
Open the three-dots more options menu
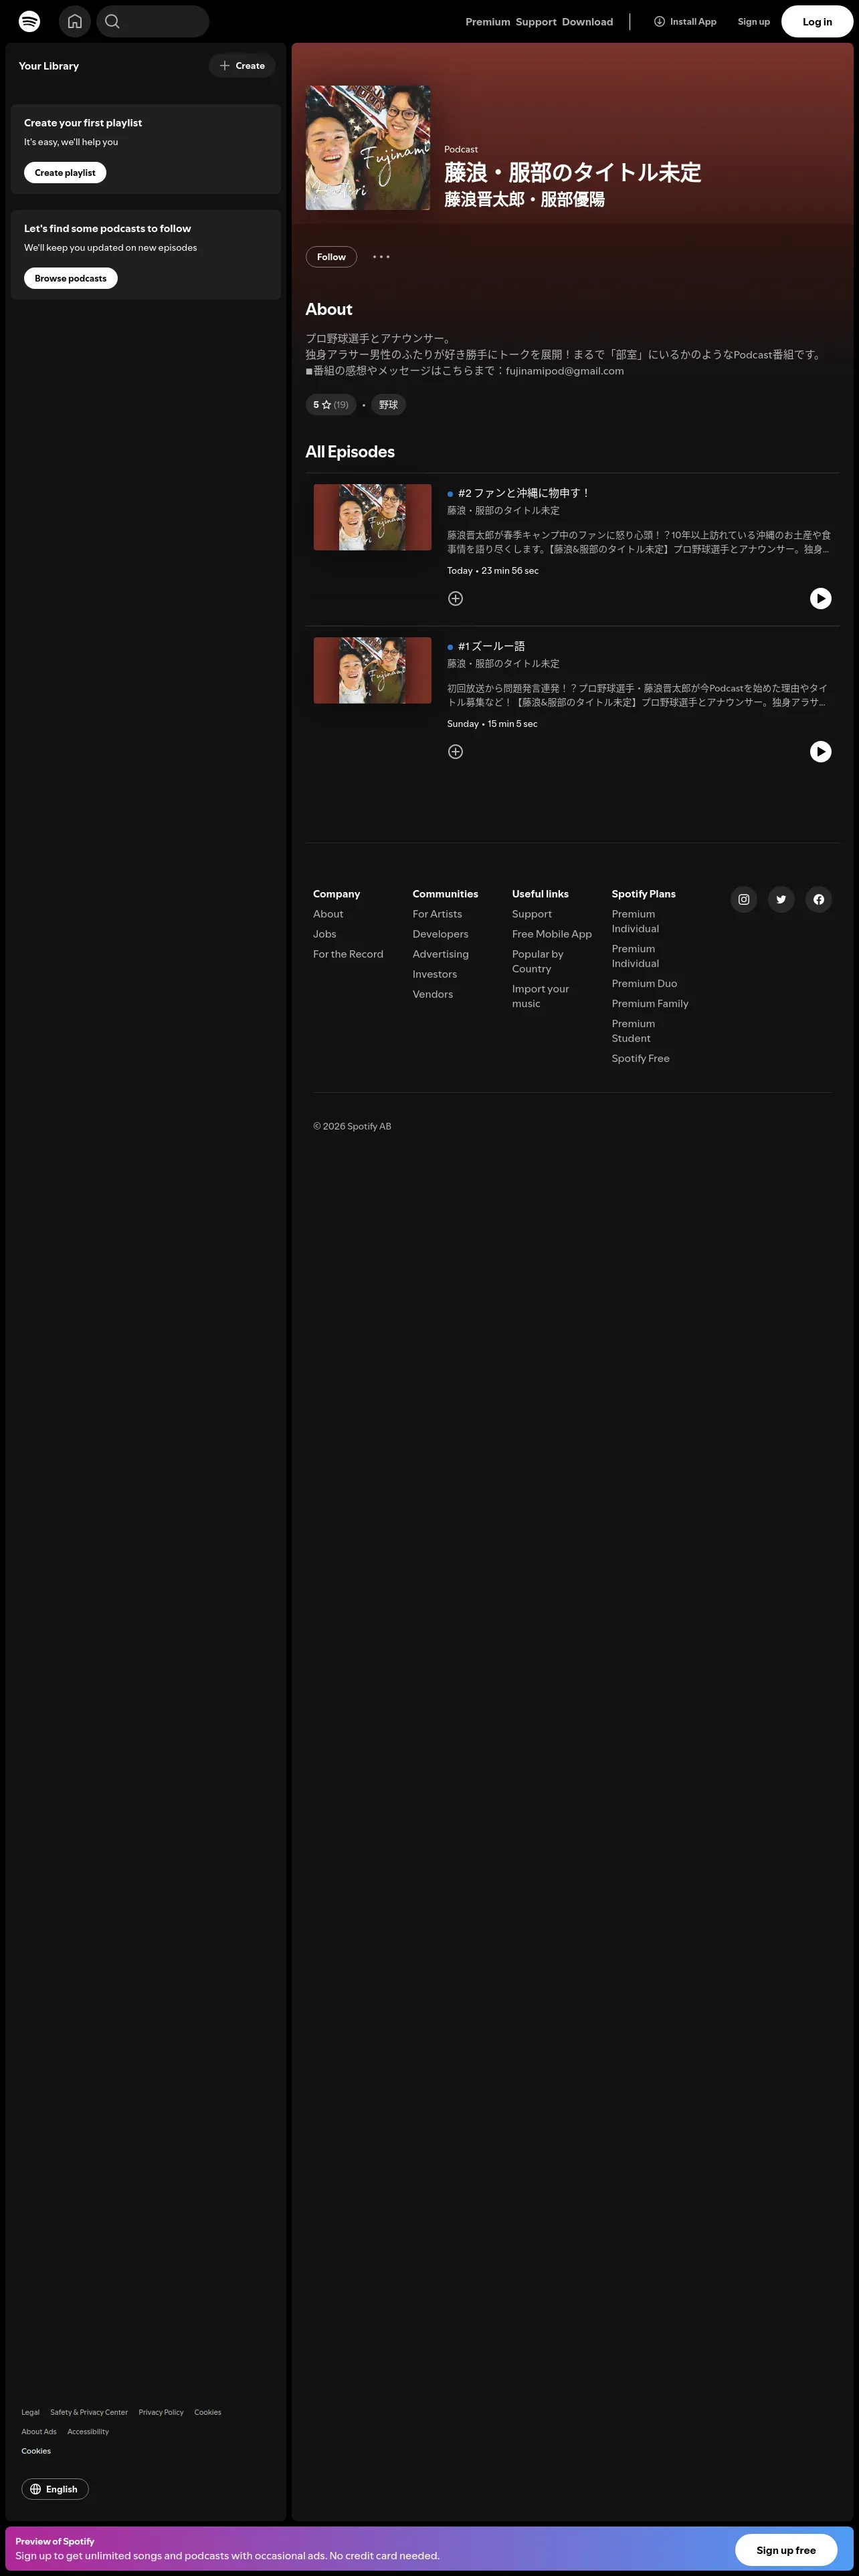[381, 257]
